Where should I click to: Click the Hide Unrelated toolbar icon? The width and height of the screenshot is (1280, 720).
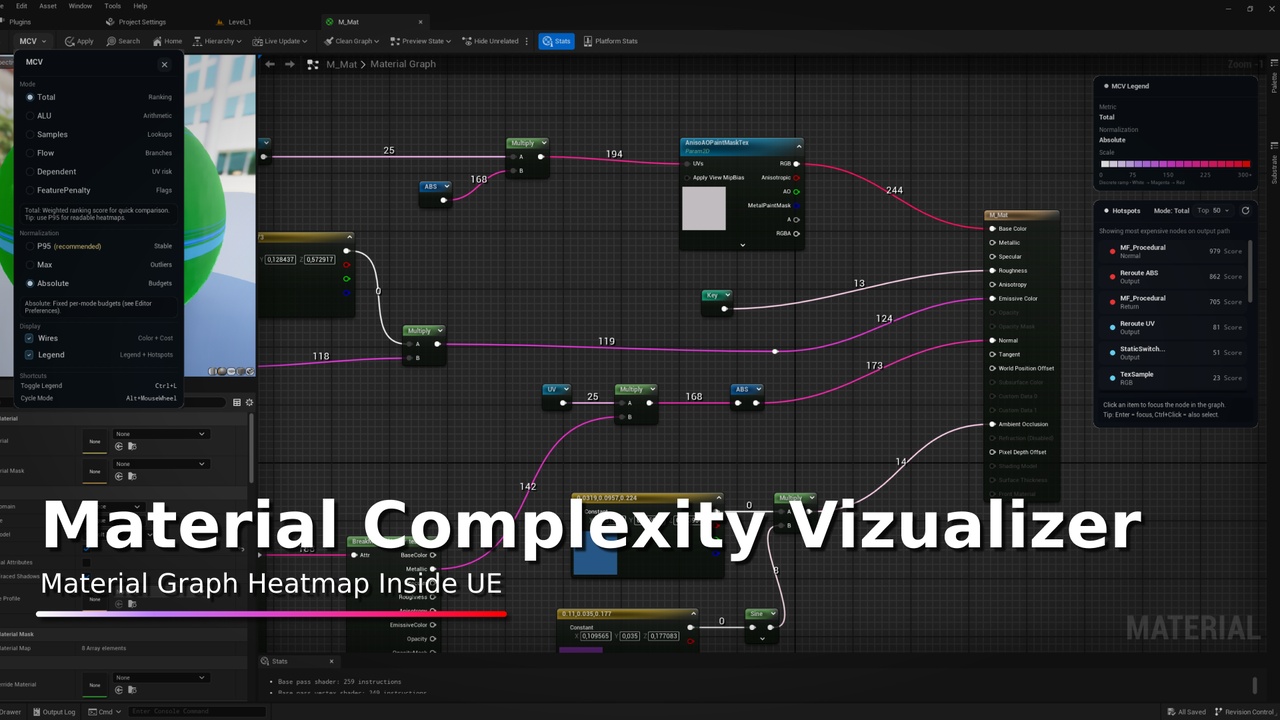point(466,41)
